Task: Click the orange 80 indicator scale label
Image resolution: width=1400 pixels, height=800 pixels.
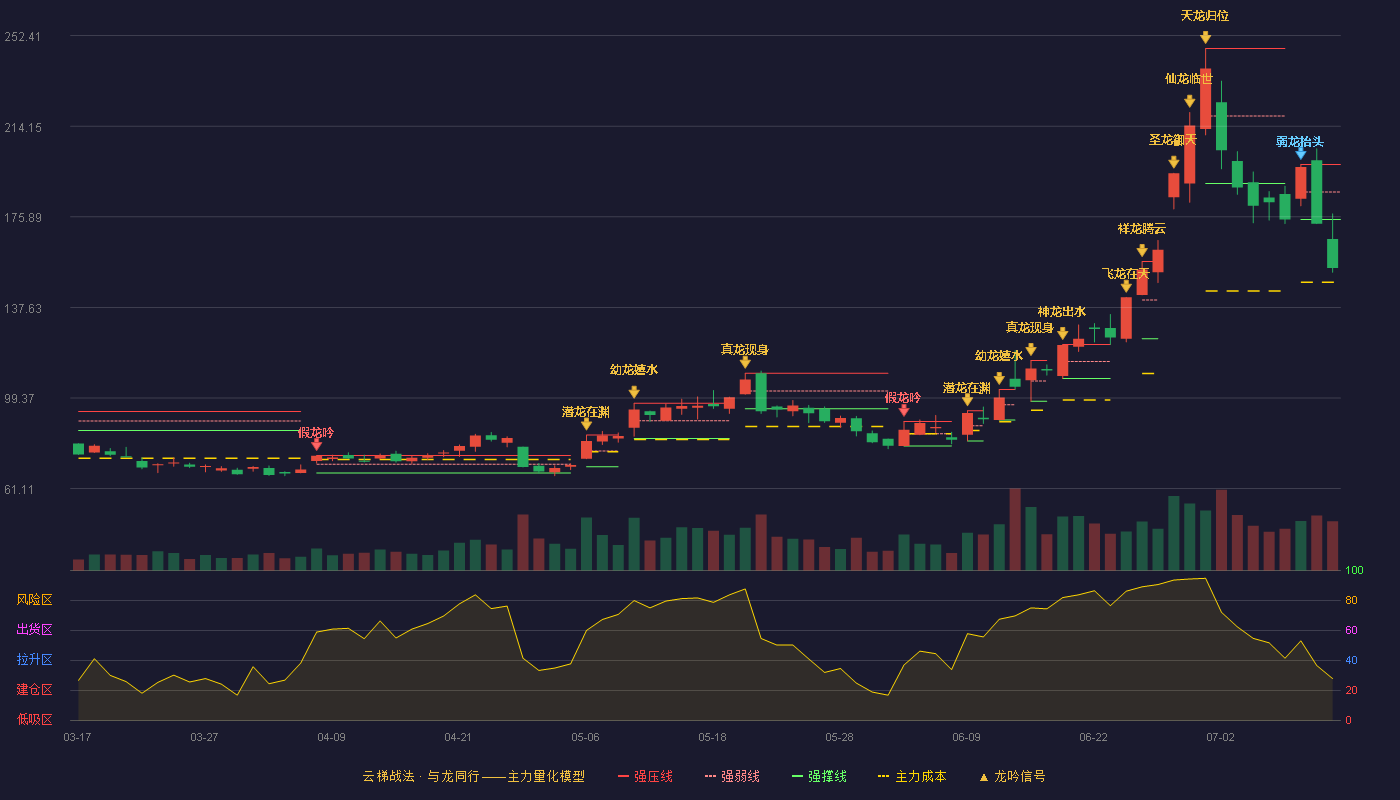Action: point(1351,600)
